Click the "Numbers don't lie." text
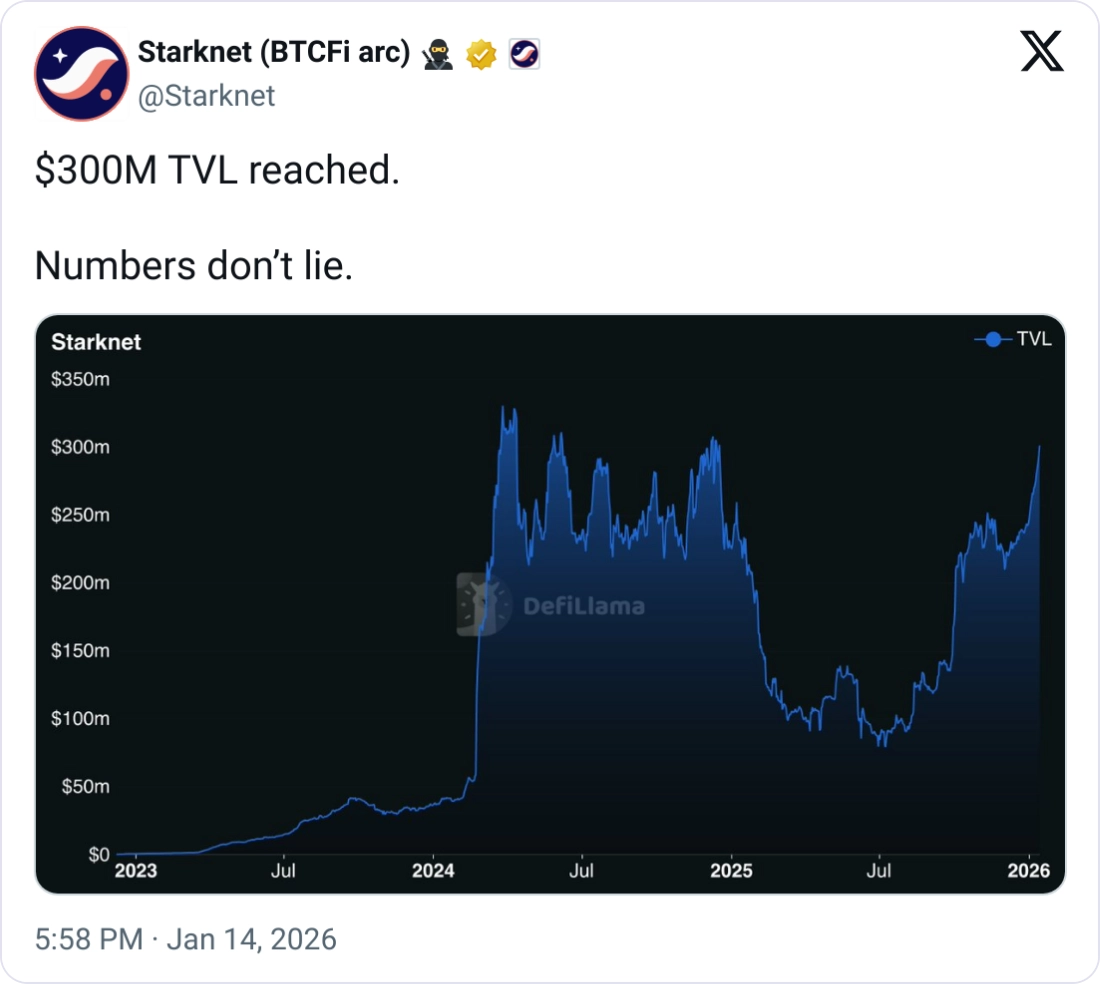Screen dimensions: 1100x984 (194, 265)
